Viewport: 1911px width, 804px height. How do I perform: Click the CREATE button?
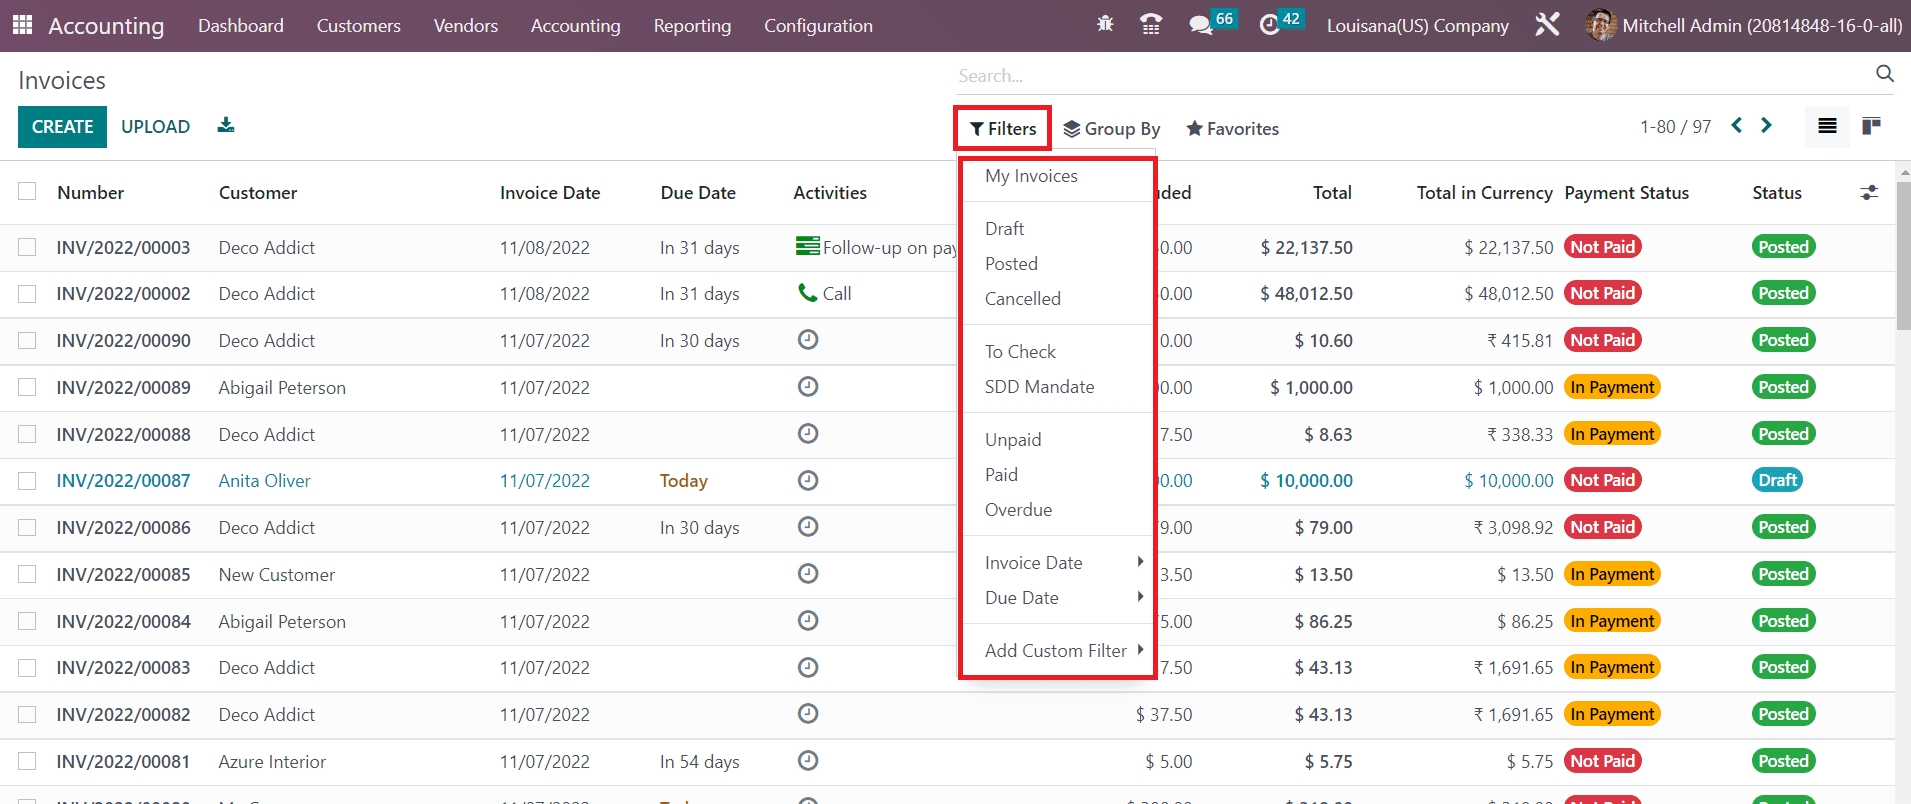pyautogui.click(x=62, y=127)
